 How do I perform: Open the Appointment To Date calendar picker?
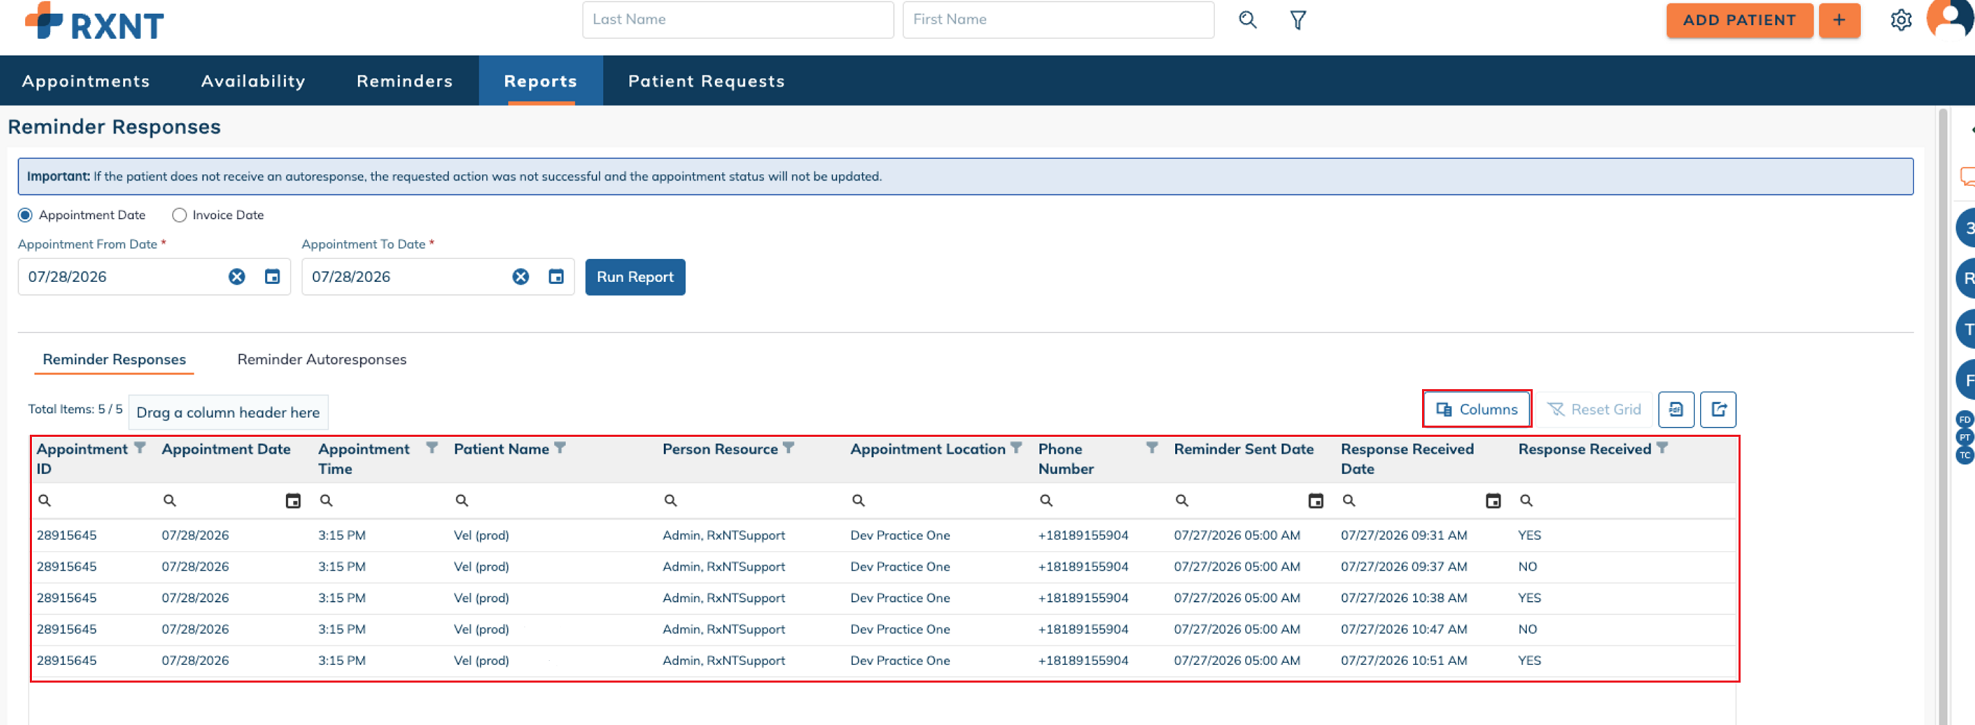coord(556,277)
